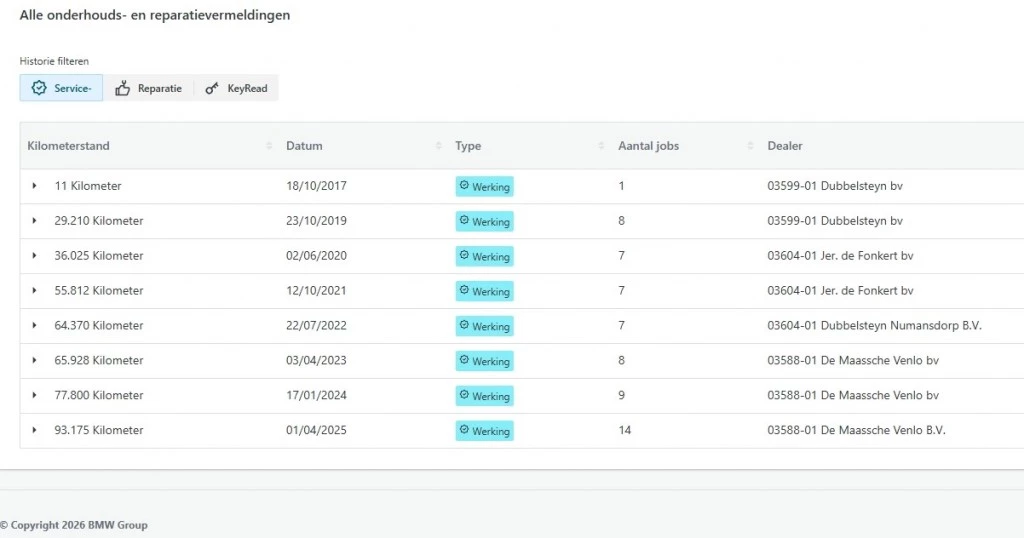Click the Aantal jobs sort arrows
Screen dimensions: 1024x538
click(x=750, y=146)
